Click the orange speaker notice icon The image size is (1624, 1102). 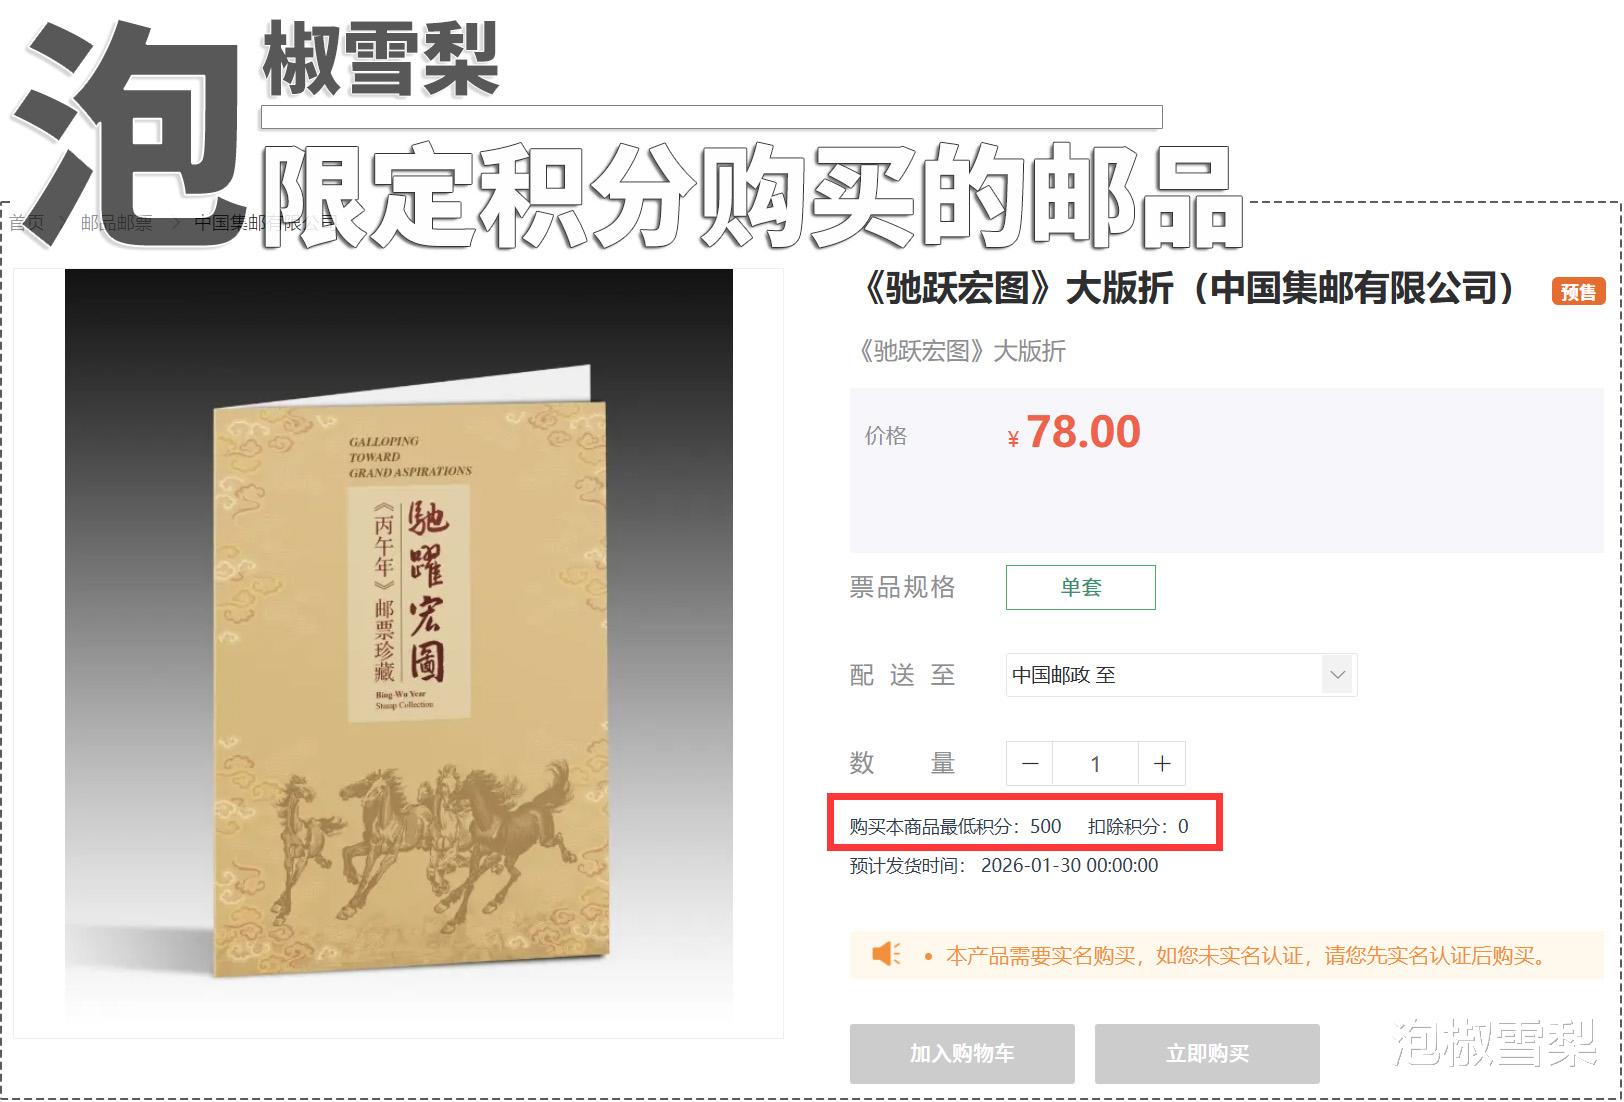(x=886, y=954)
